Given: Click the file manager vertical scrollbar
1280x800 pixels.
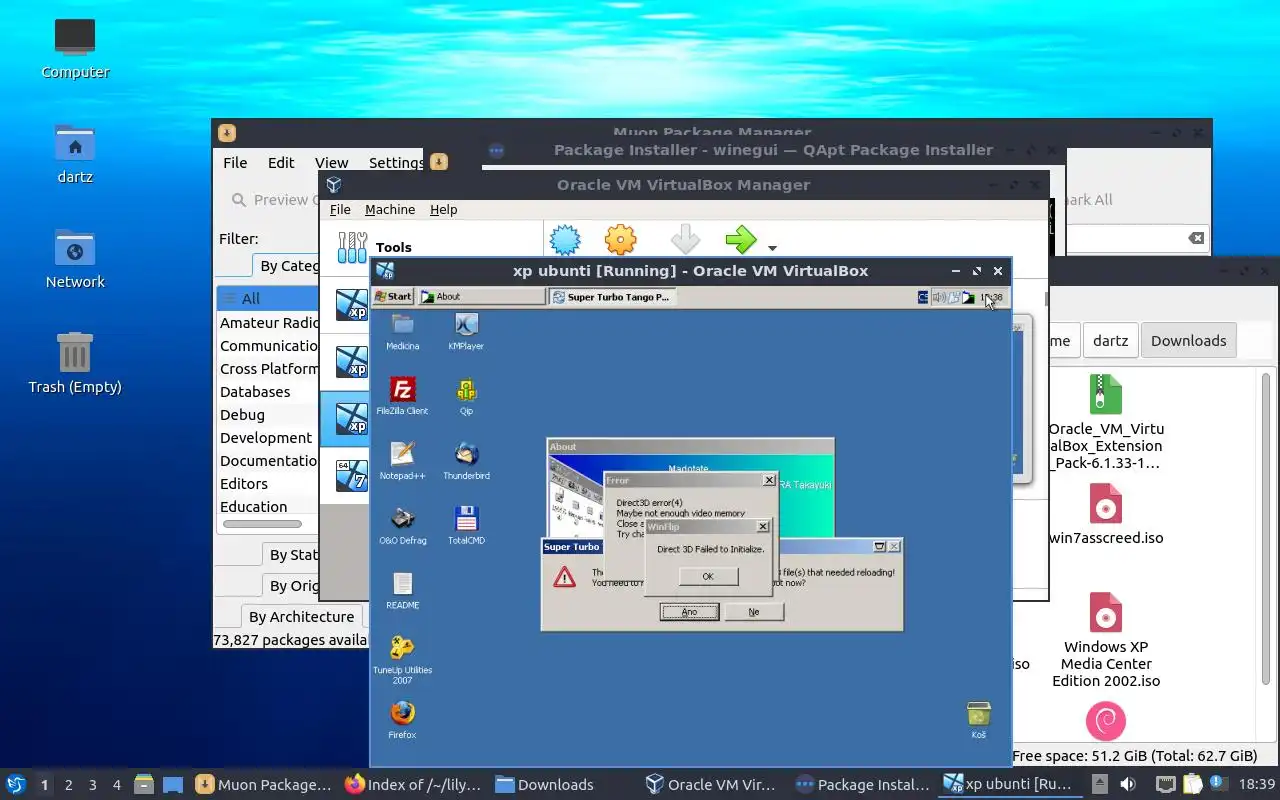Looking at the screenshot, I should point(1266,530).
